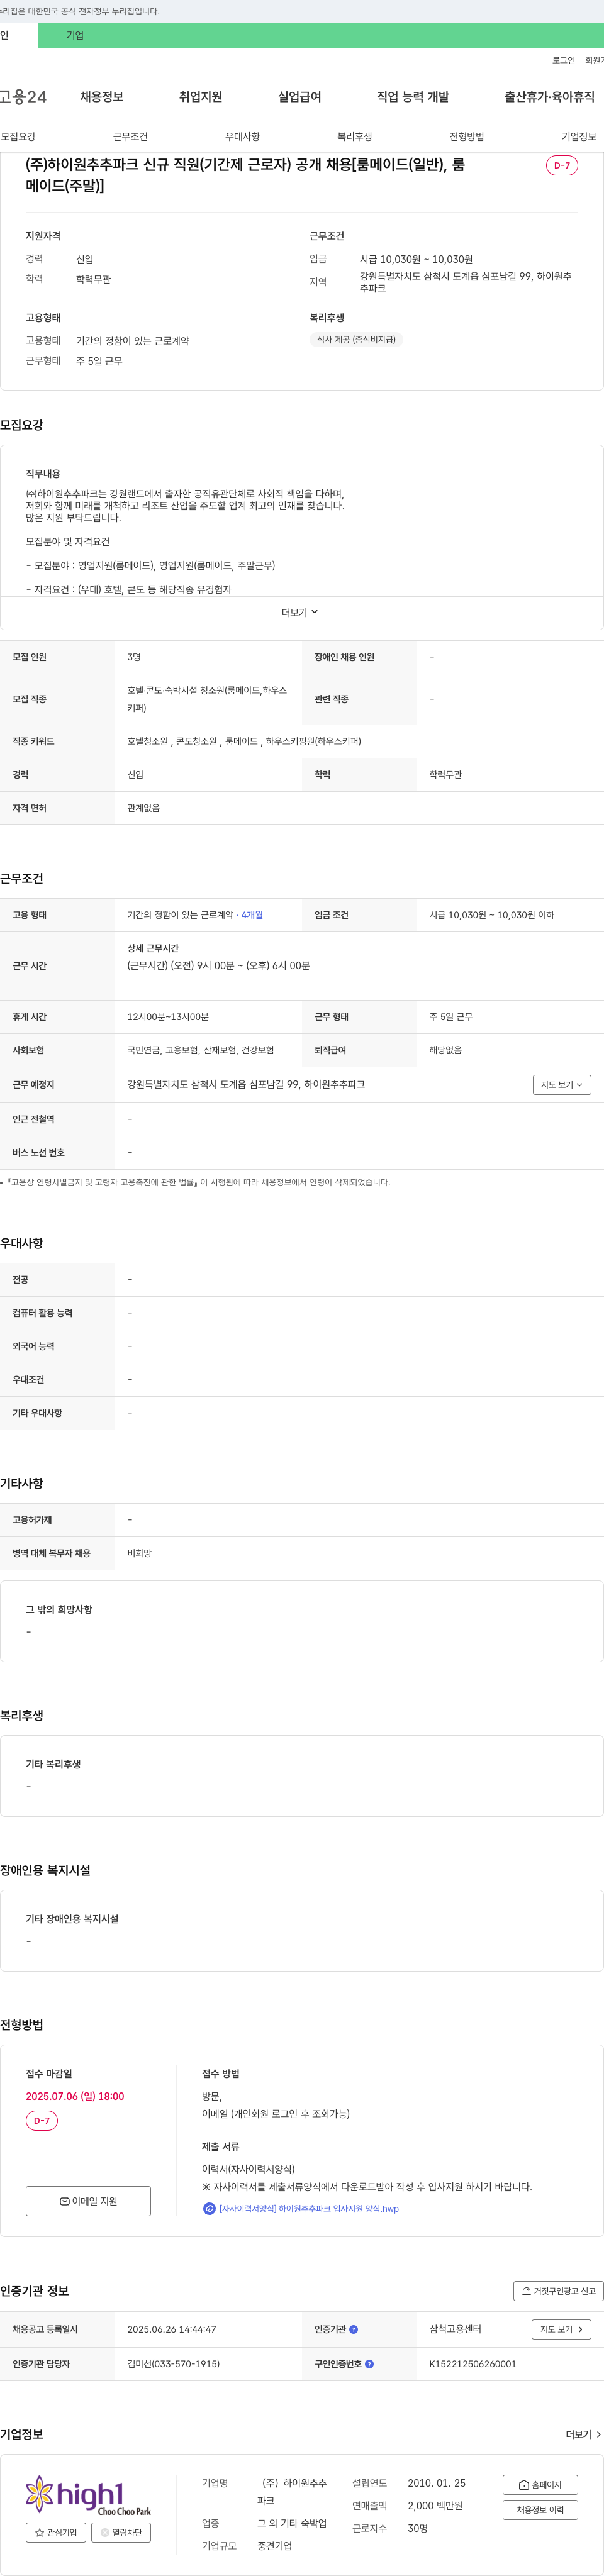Click the 고용24 site logo
The height and width of the screenshot is (2576, 604).
(23, 97)
